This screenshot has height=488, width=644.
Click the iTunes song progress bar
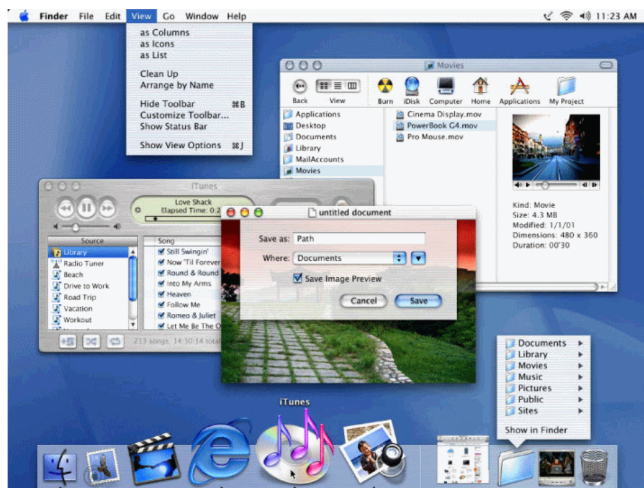[183, 219]
